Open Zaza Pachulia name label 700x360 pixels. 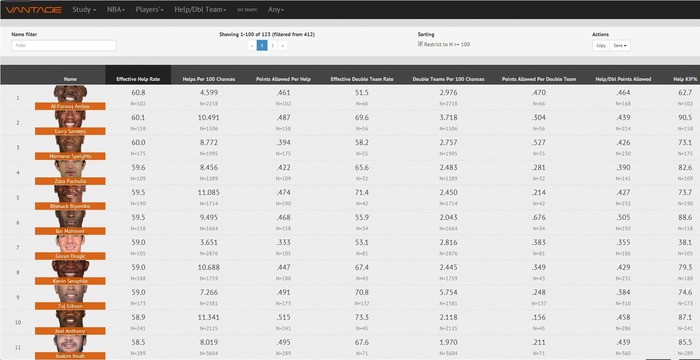click(70, 181)
